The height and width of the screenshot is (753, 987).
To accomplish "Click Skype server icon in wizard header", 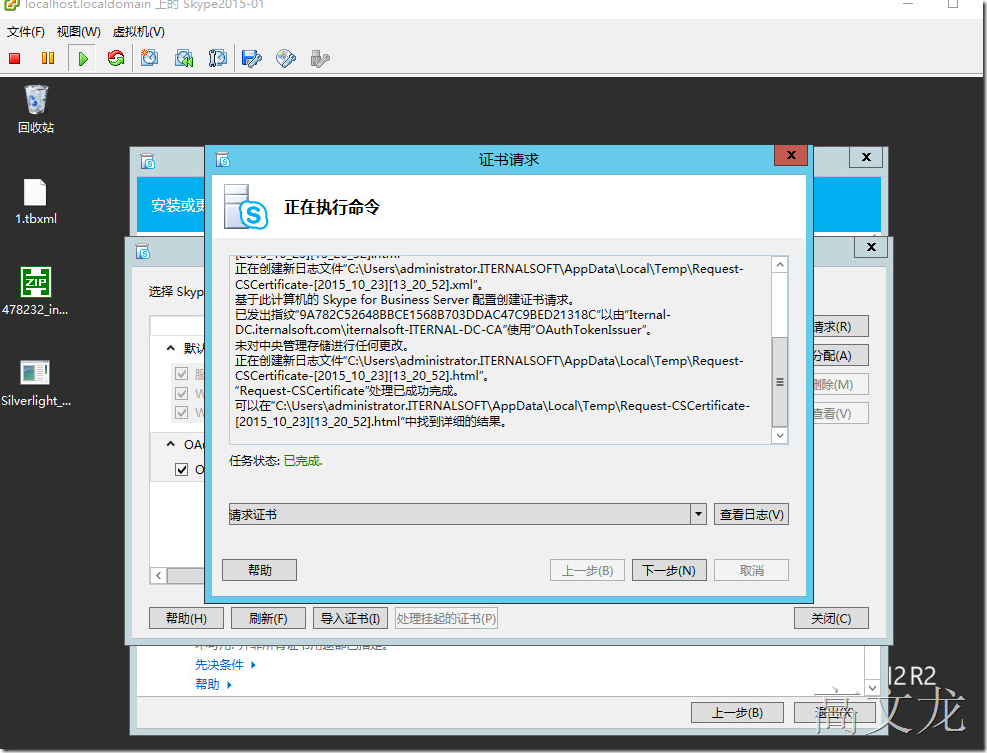I will 246,207.
